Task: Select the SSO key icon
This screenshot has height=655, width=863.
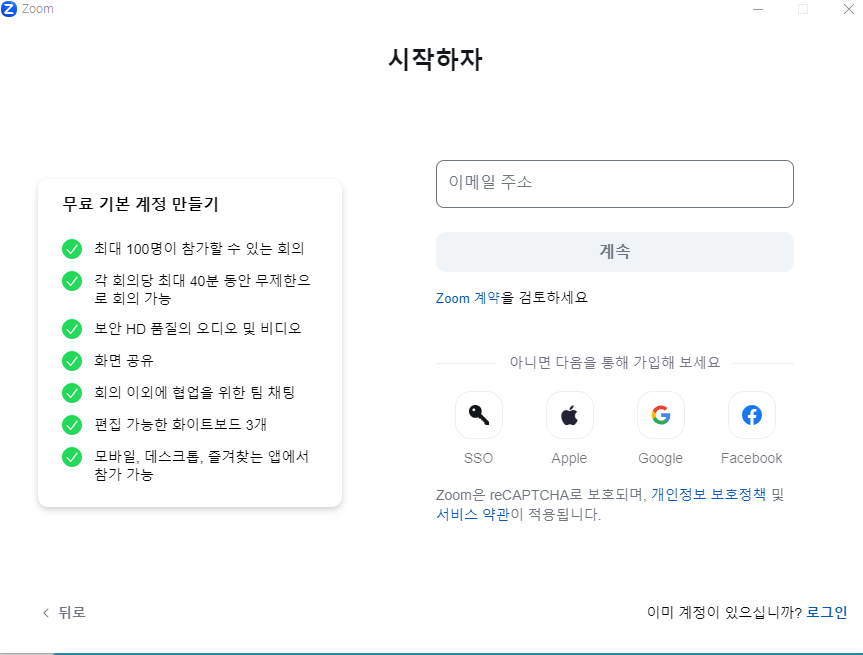Action: pyautogui.click(x=478, y=414)
